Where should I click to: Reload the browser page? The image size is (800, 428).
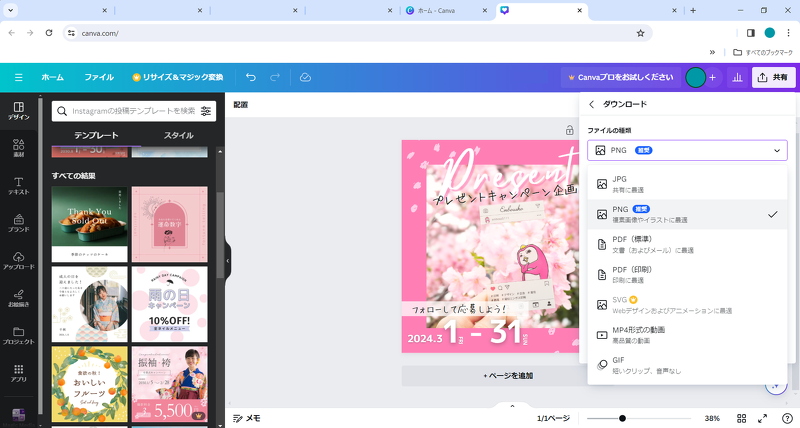(49, 33)
